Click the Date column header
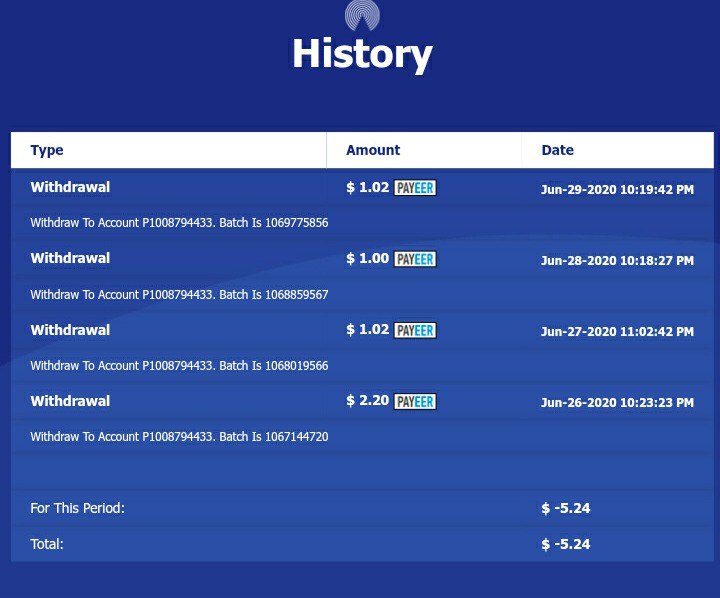 point(557,150)
